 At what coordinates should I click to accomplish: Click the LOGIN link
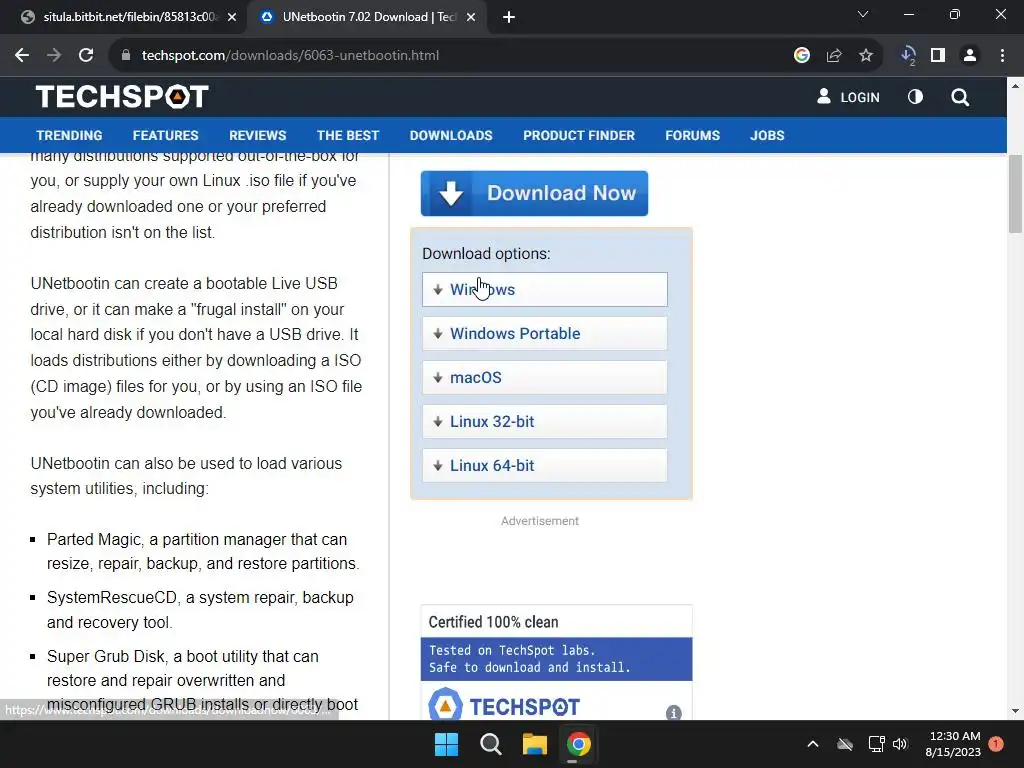[848, 97]
